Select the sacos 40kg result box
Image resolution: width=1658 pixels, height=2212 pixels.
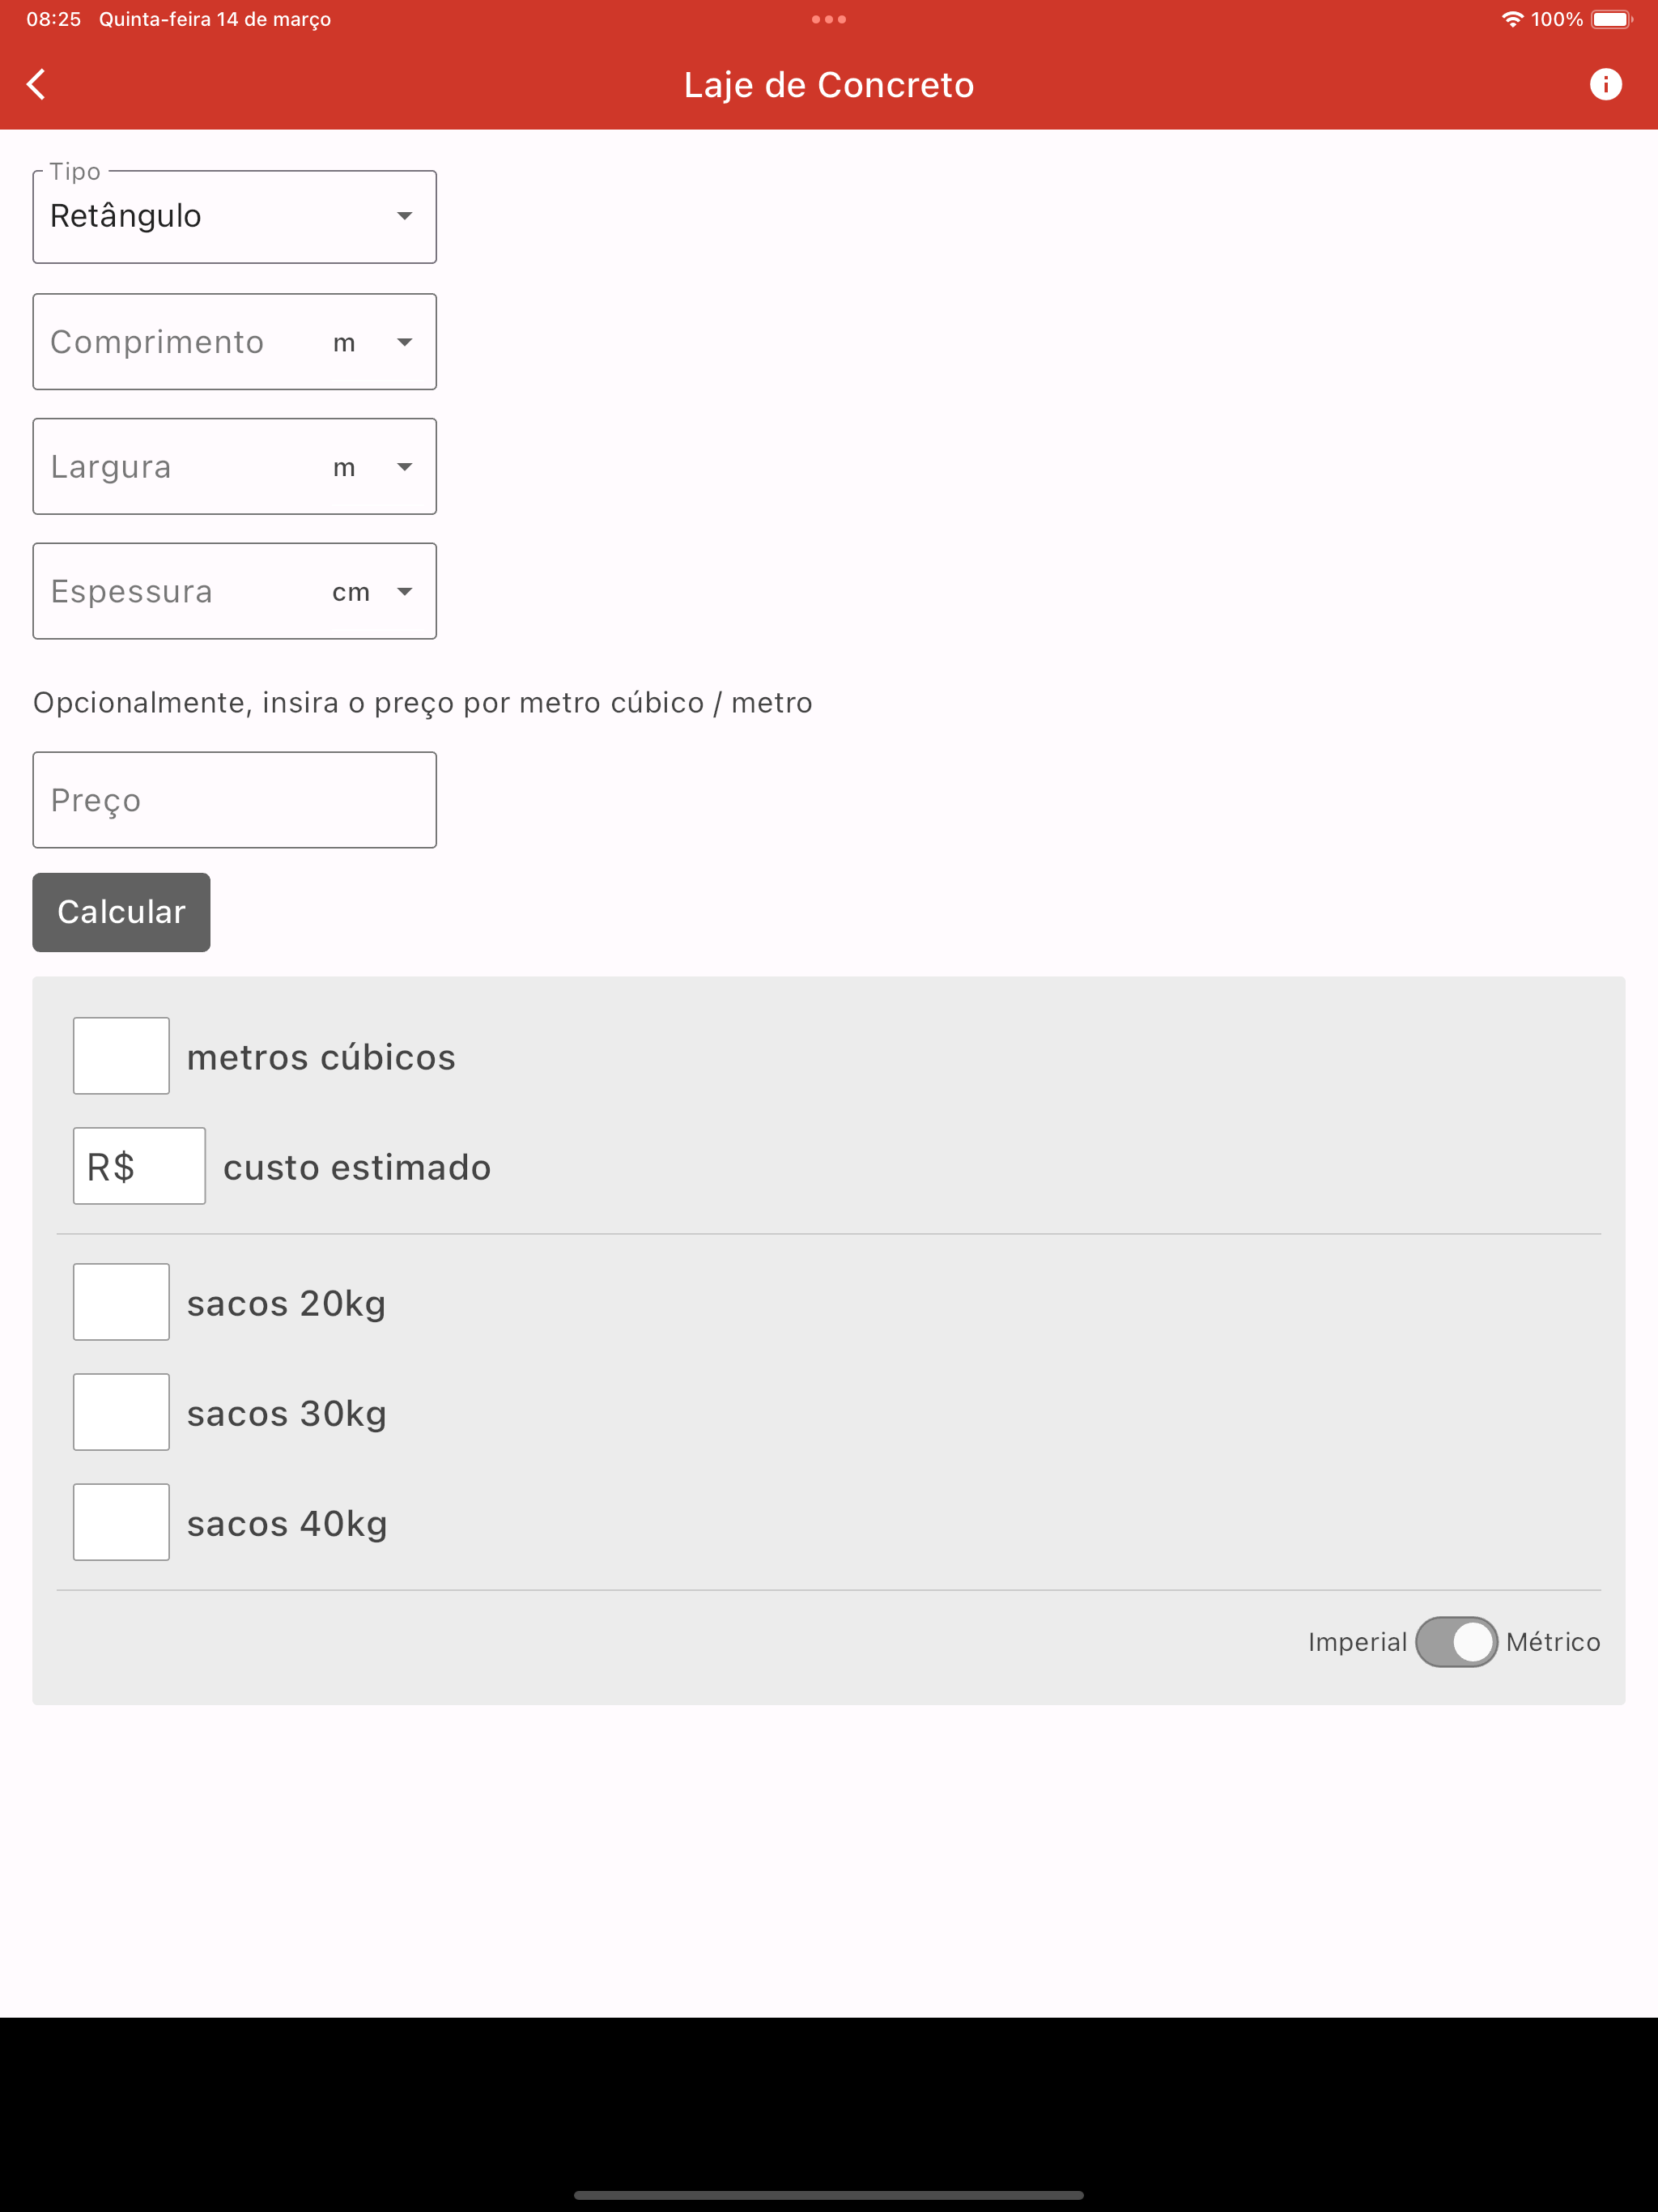coord(121,1521)
